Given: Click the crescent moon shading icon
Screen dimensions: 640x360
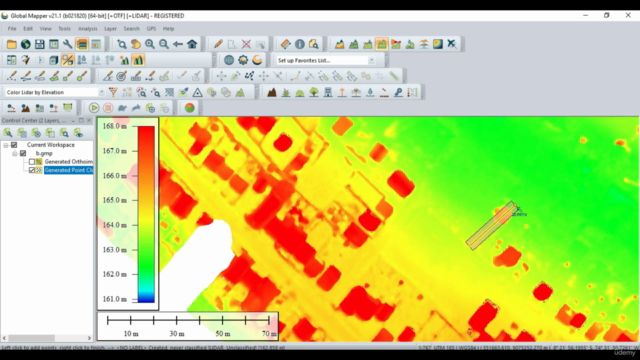Looking at the screenshot, I should 257,60.
